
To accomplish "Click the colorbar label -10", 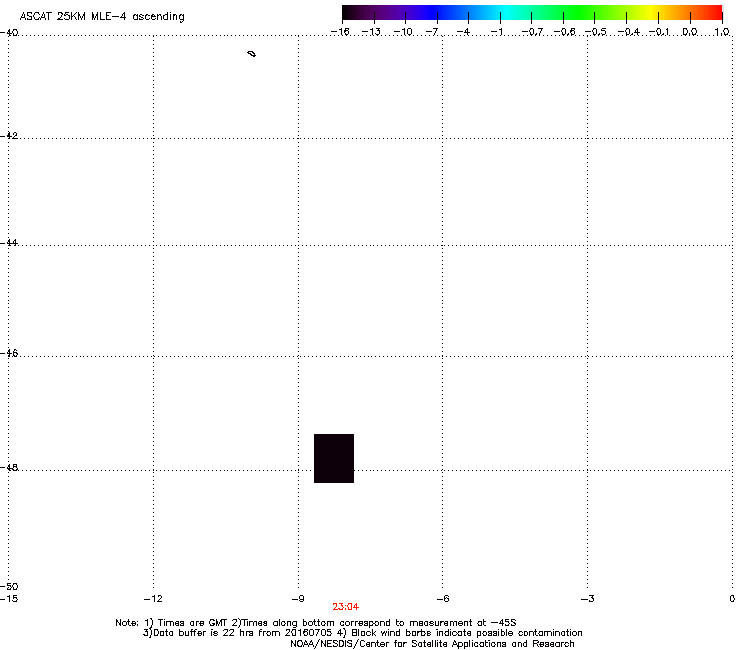I will click(x=403, y=32).
